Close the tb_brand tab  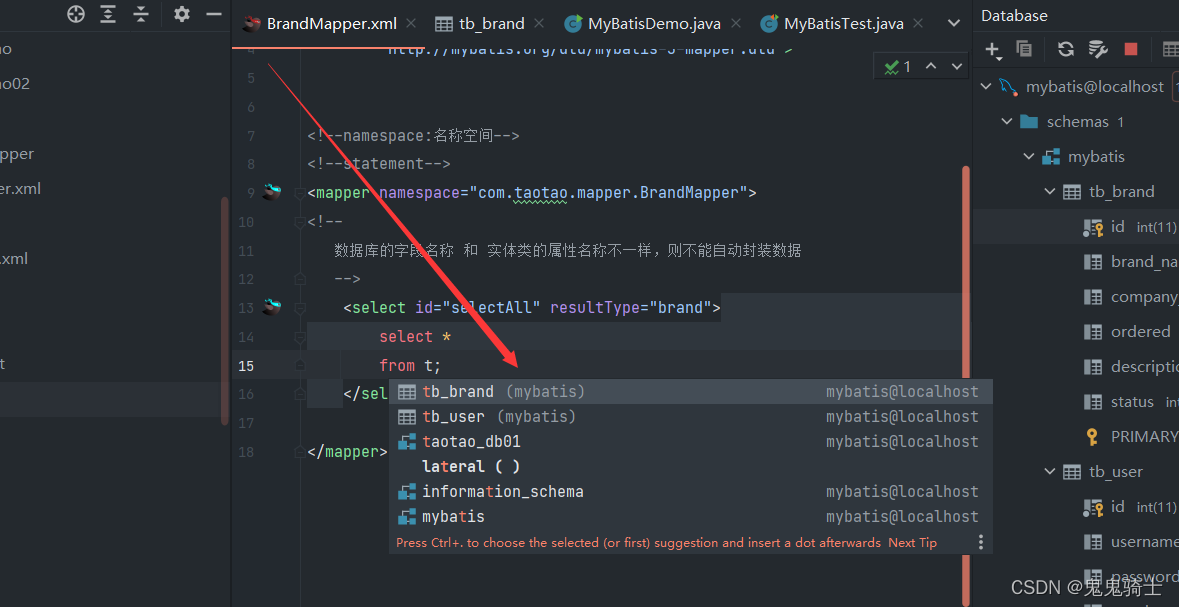(538, 23)
